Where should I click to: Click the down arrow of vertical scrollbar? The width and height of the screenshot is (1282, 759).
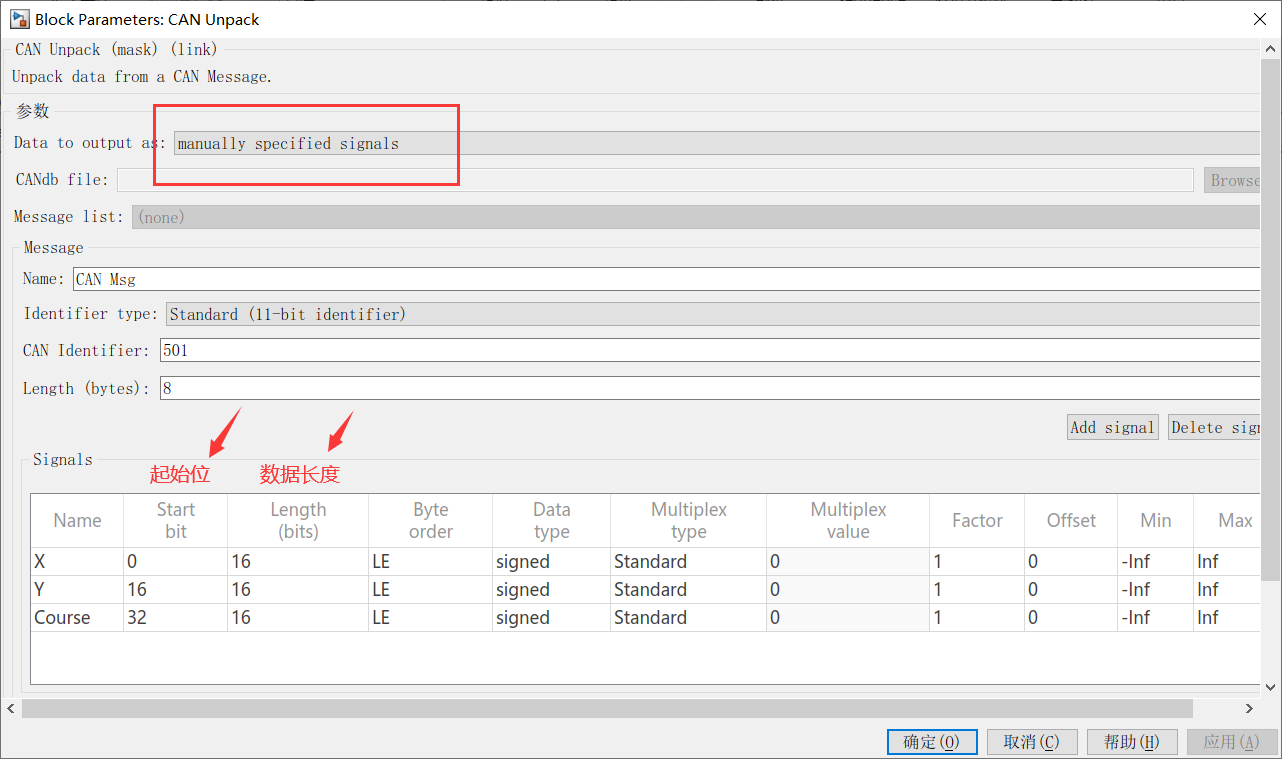coord(1271,687)
